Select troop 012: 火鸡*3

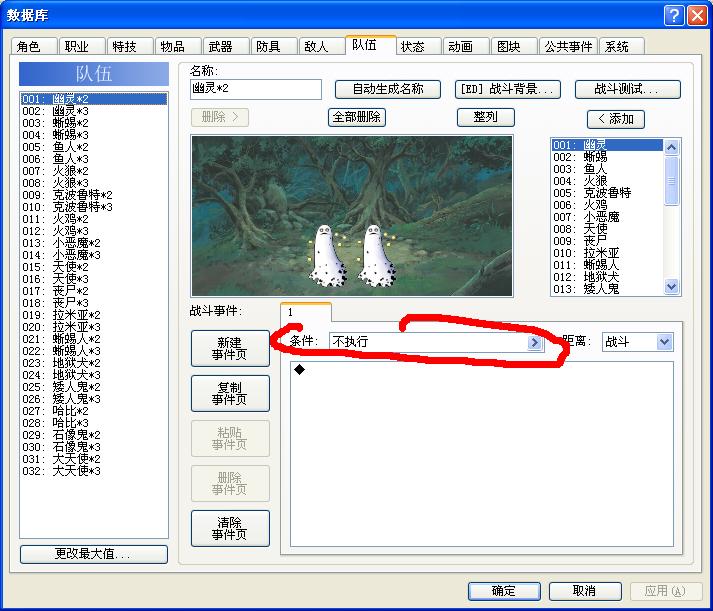pos(94,231)
